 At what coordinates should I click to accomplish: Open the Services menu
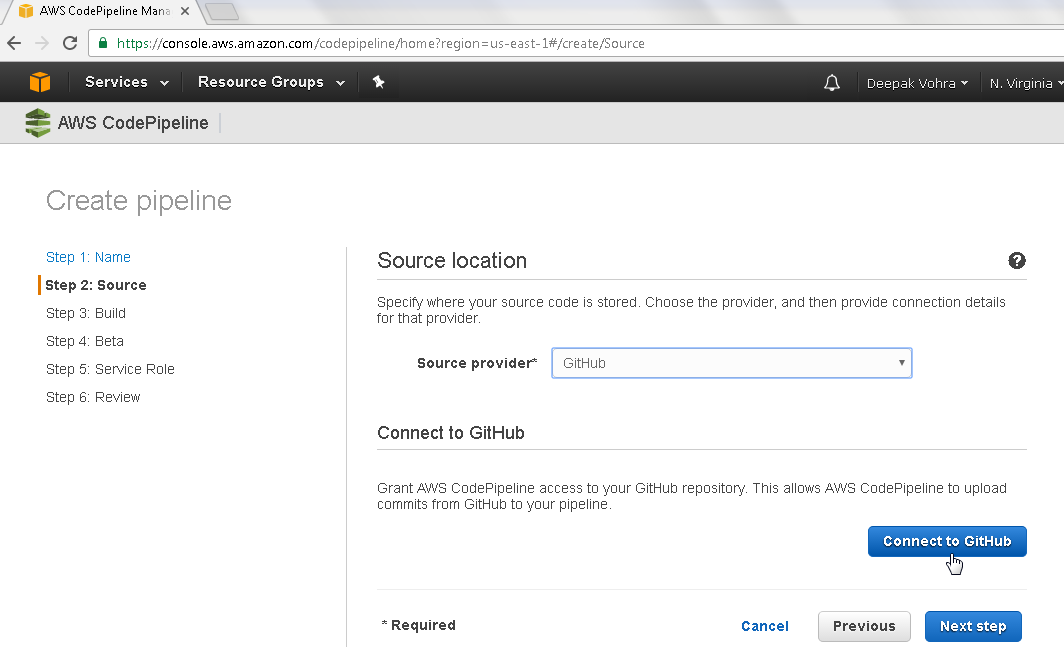click(127, 82)
